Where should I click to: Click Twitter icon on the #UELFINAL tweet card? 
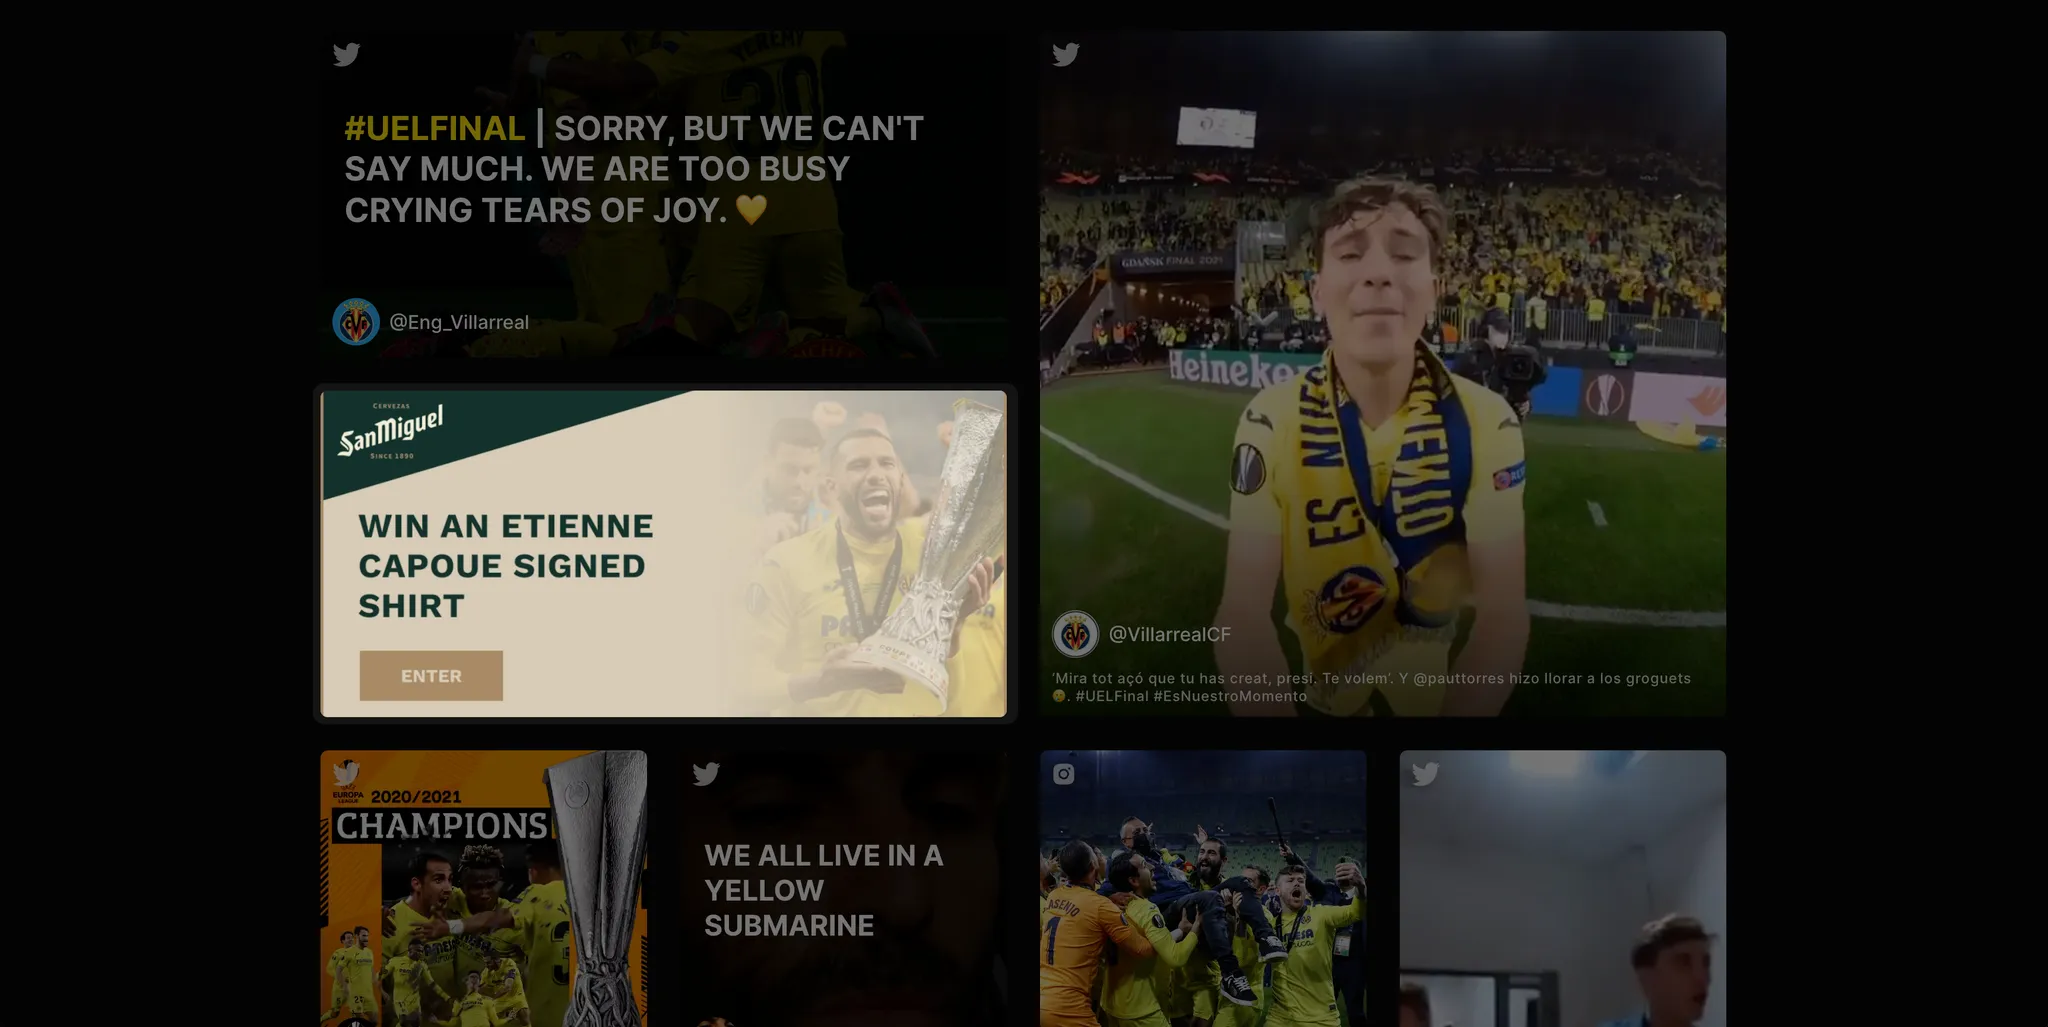(x=346, y=54)
